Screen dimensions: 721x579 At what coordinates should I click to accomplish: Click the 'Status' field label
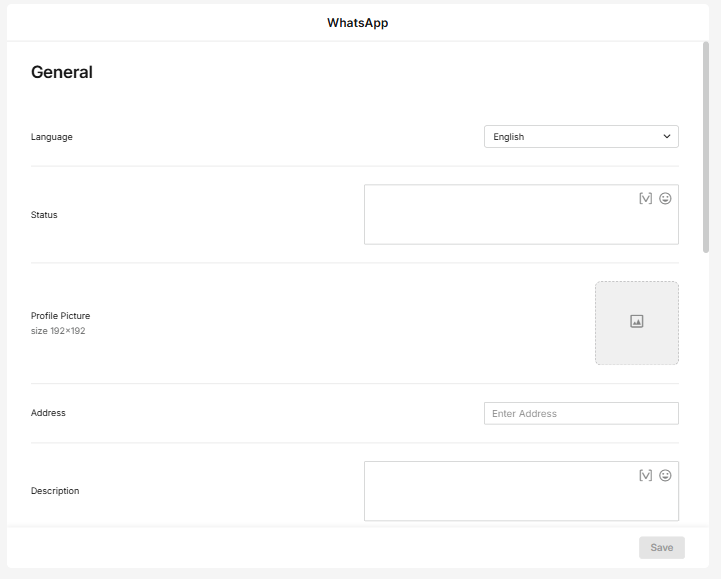click(44, 215)
